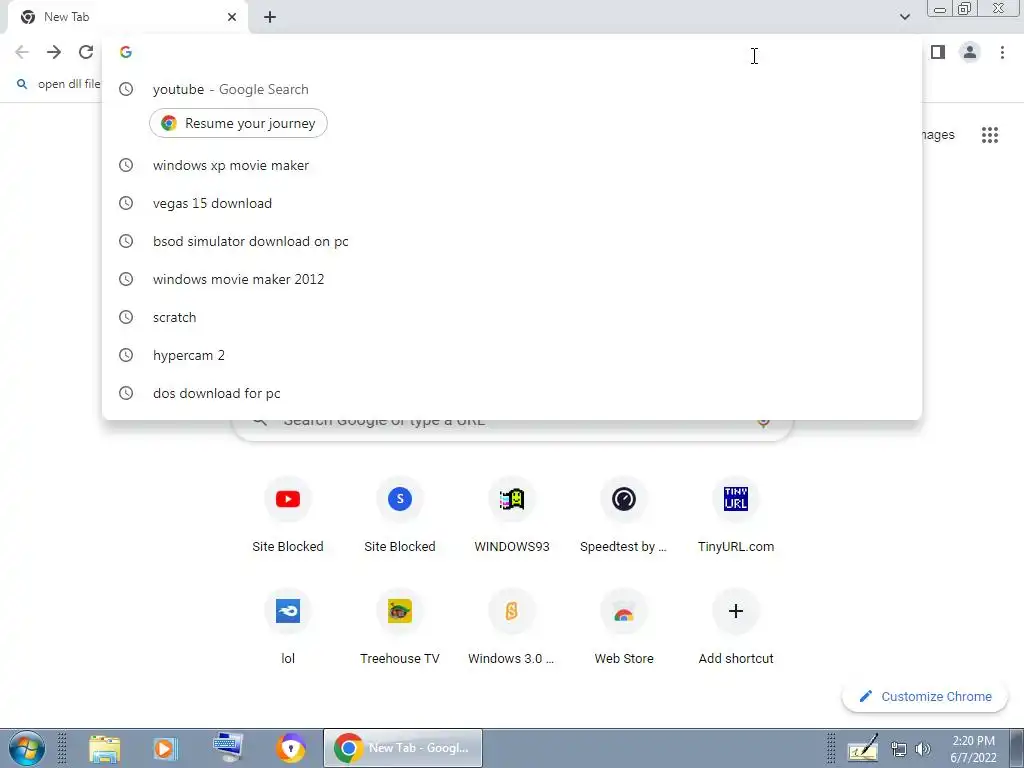
Task: Open the Chrome three-dot menu
Action: [x=1002, y=52]
